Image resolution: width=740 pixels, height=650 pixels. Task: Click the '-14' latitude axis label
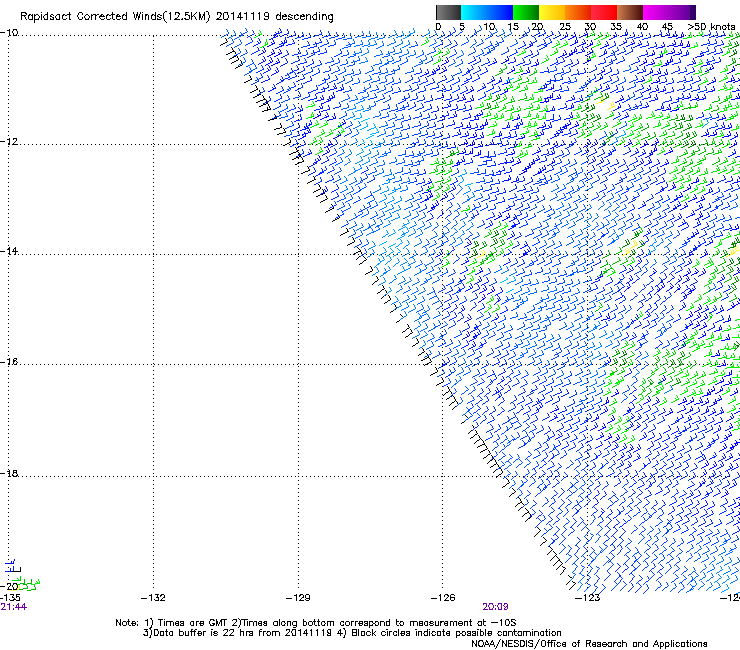tap(9, 251)
